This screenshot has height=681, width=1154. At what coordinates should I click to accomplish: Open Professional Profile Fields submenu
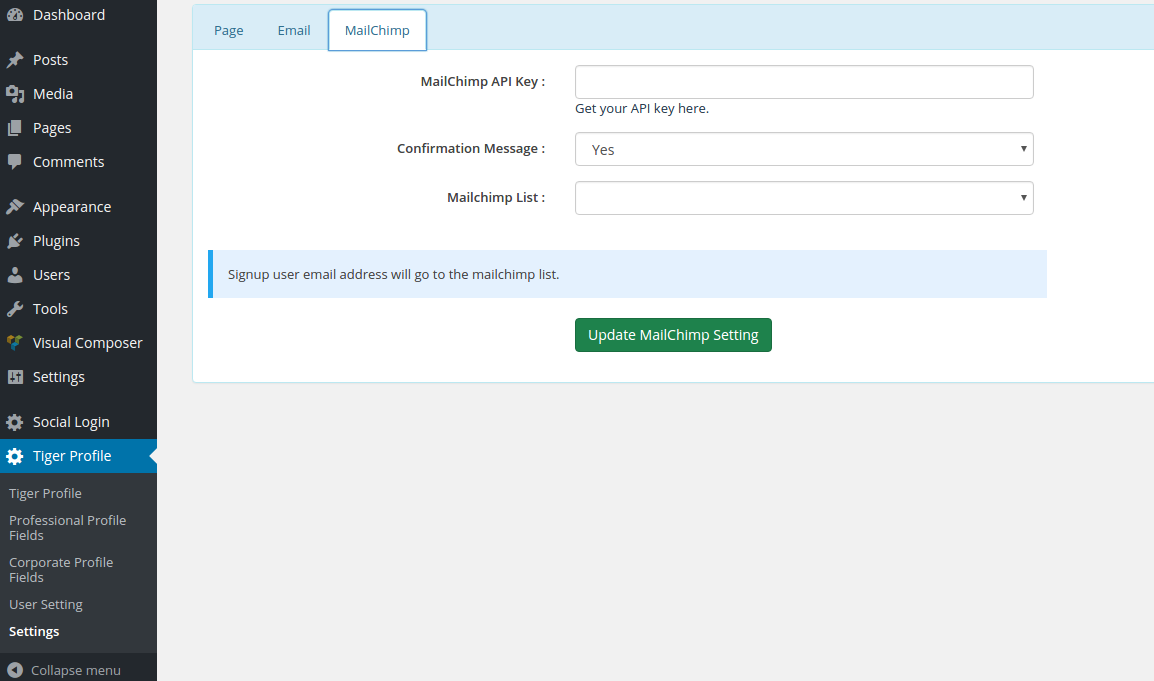pyautogui.click(x=67, y=528)
